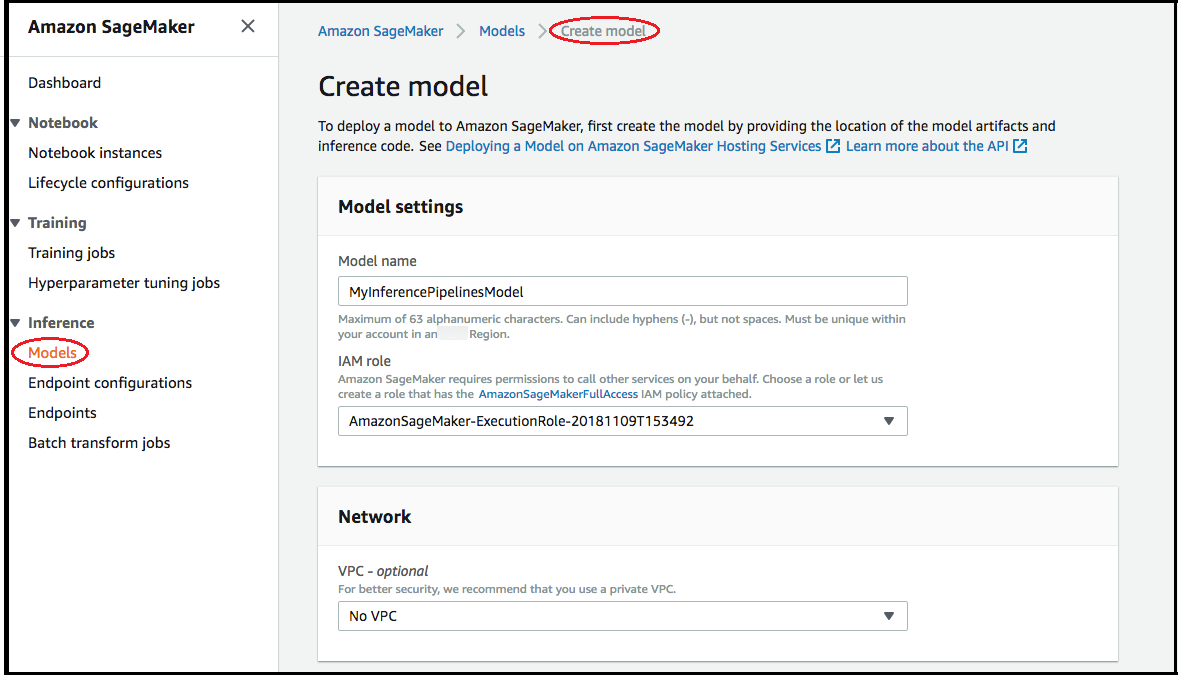Viewport: 1178px width, 675px height.
Task: Click Amazon SageMaker breadcrumb link
Action: 380,31
